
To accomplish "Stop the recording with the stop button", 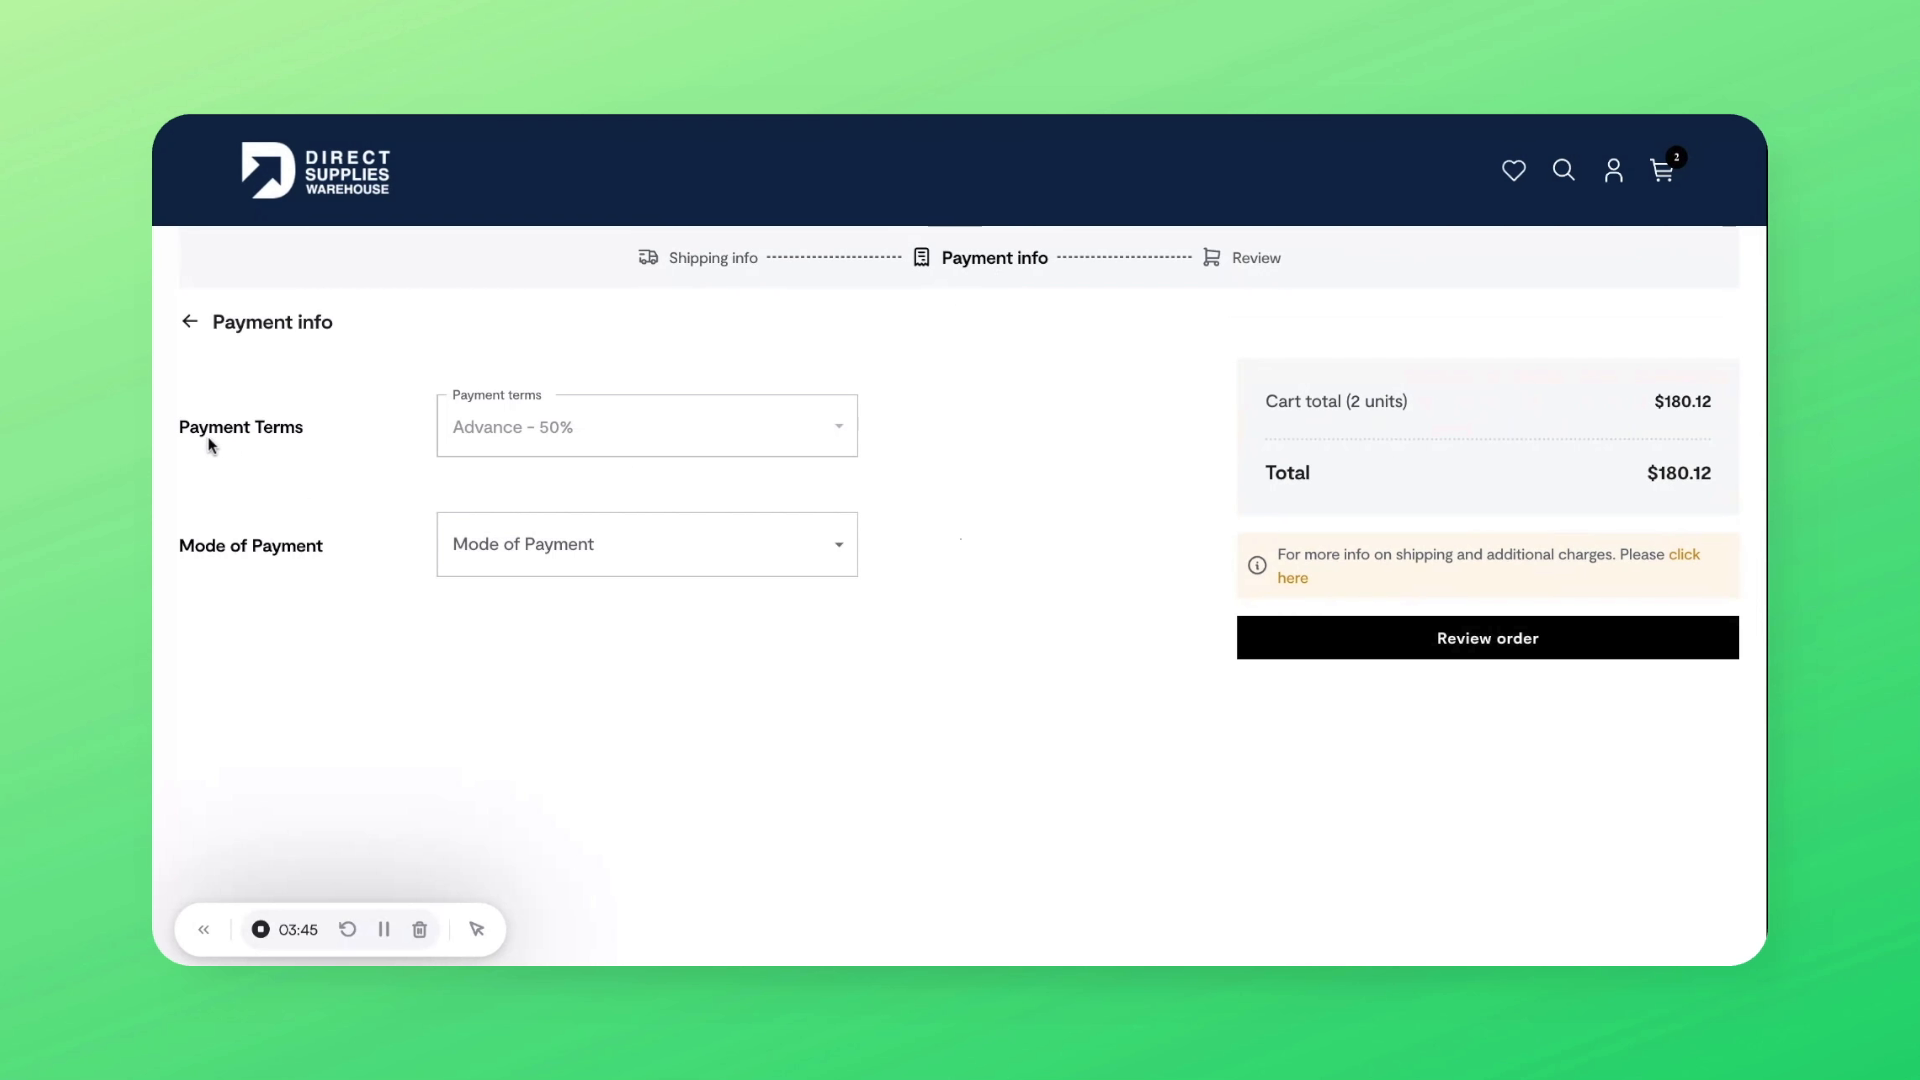I will pyautogui.click(x=259, y=929).
